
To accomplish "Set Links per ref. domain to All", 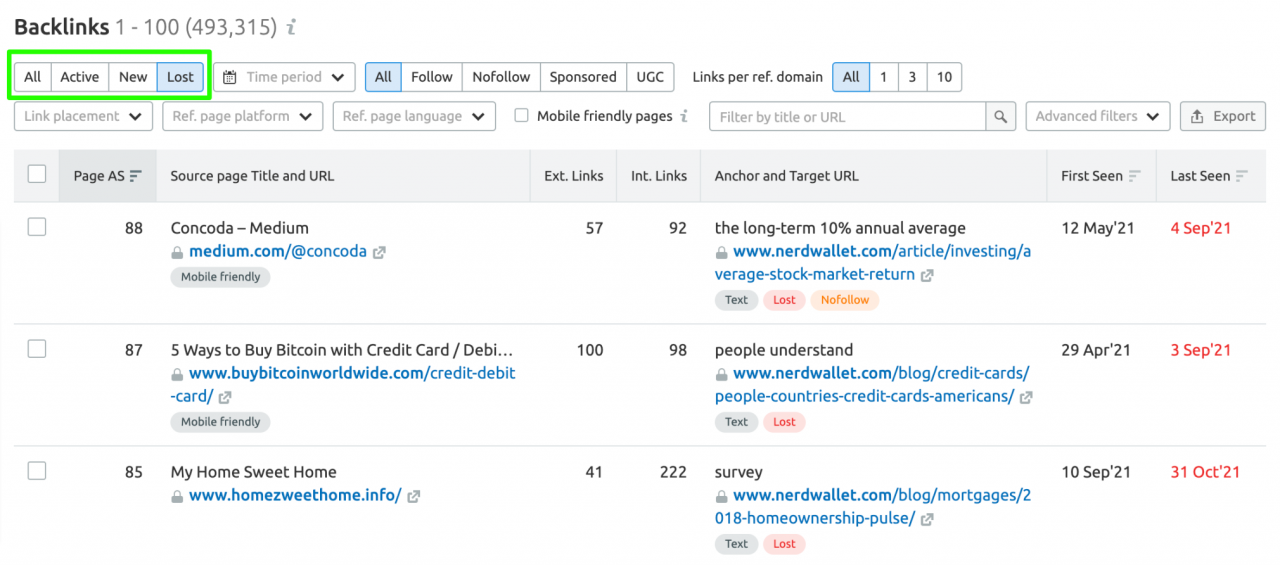I will pyautogui.click(x=851, y=77).
